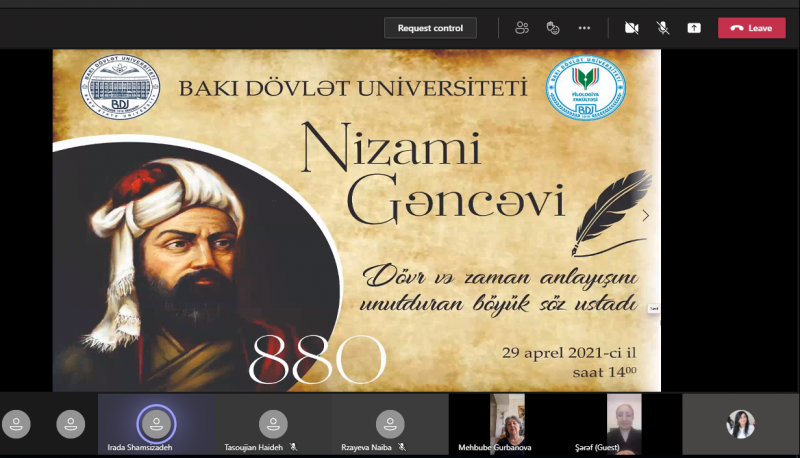Select Irada Shamsizadeh participant tile

156,424
